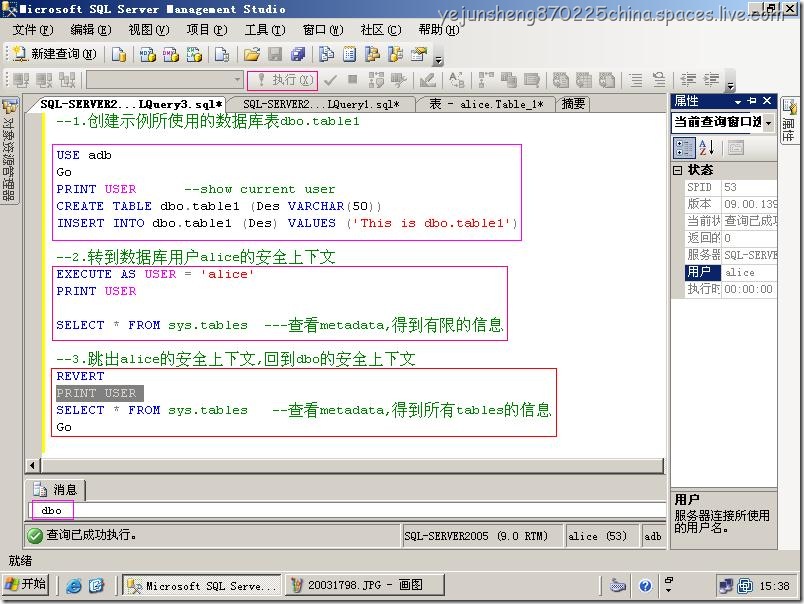The height and width of the screenshot is (604, 804).
Task: Open the 对象资源管理器 side tab
Action: tap(9, 151)
